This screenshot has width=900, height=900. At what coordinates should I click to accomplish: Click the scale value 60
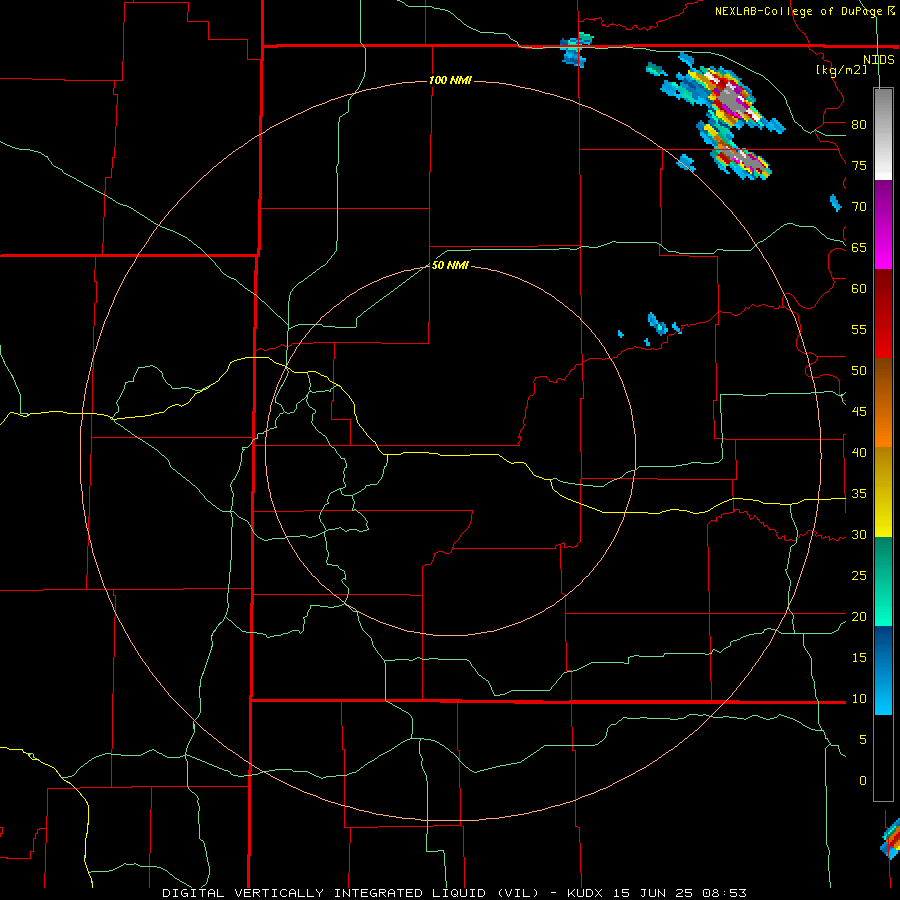coord(859,289)
